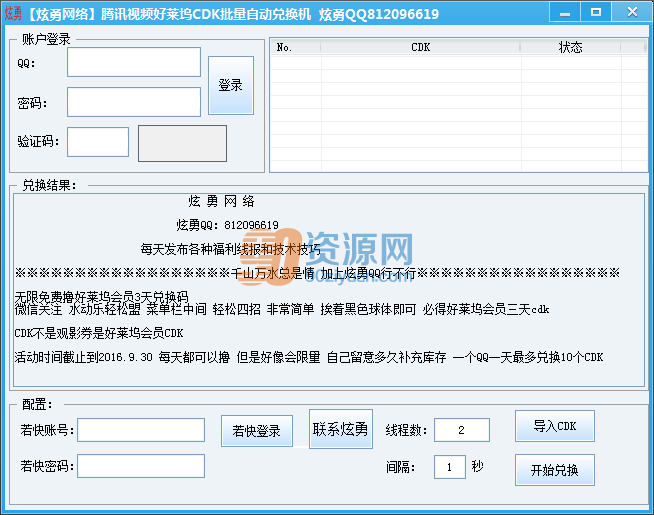The width and height of the screenshot is (654, 515).
Task: Click the 账户登录 group label
Action: (x=46, y=39)
